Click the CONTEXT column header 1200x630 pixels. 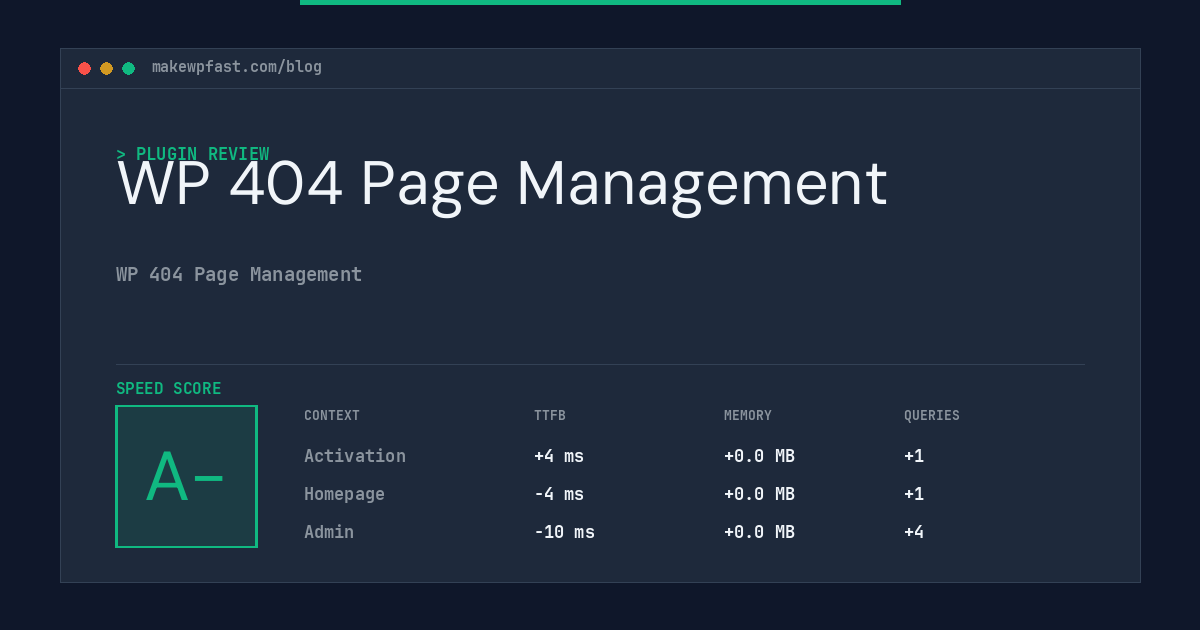pos(332,416)
